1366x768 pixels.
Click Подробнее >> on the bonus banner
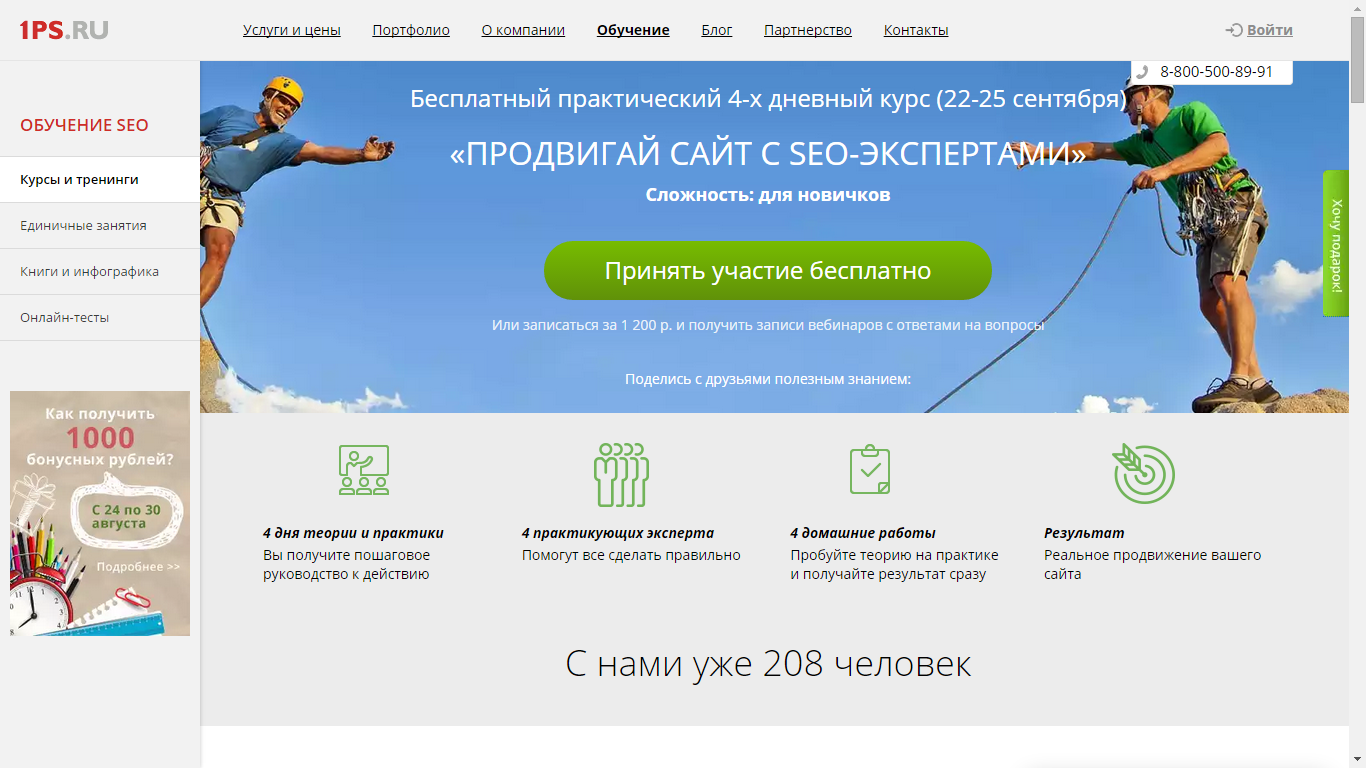(139, 567)
